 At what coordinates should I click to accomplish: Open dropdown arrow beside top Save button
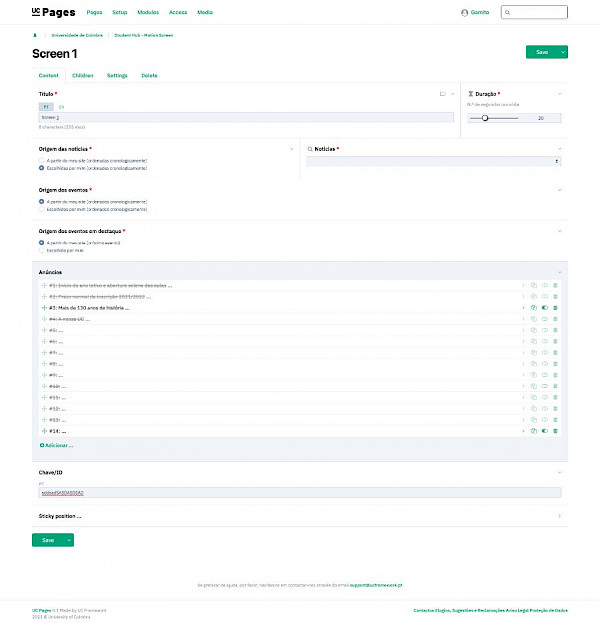(564, 52)
